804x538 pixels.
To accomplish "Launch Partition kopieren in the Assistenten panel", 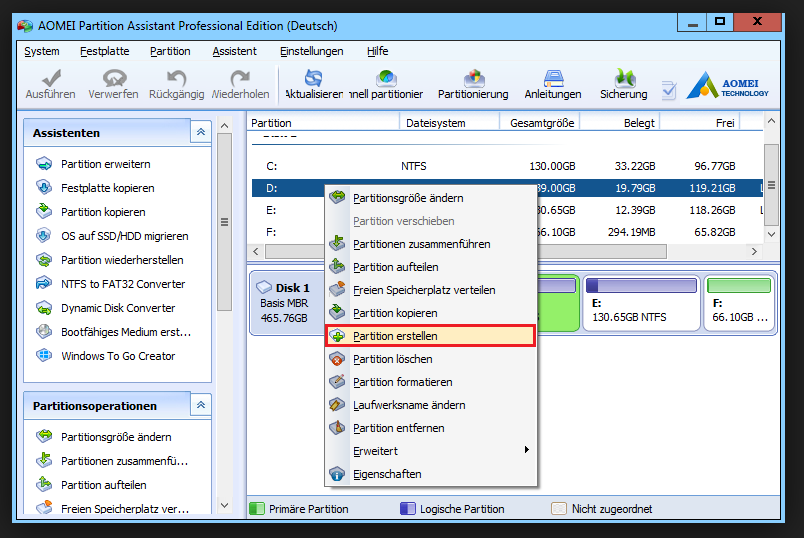I will pyautogui.click(x=103, y=212).
